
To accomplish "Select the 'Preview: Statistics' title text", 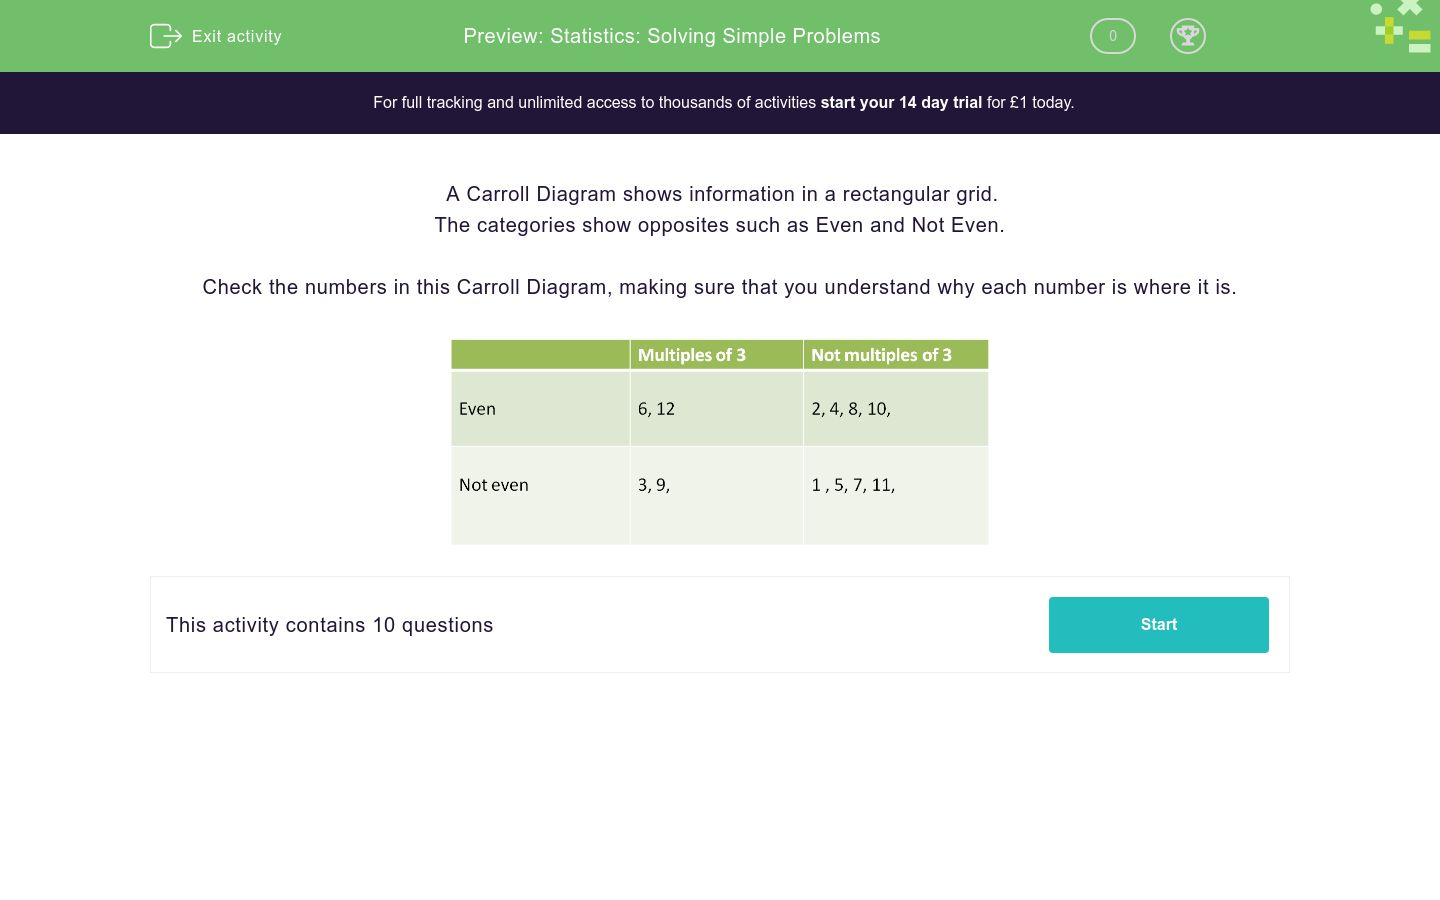I will [x=671, y=36].
